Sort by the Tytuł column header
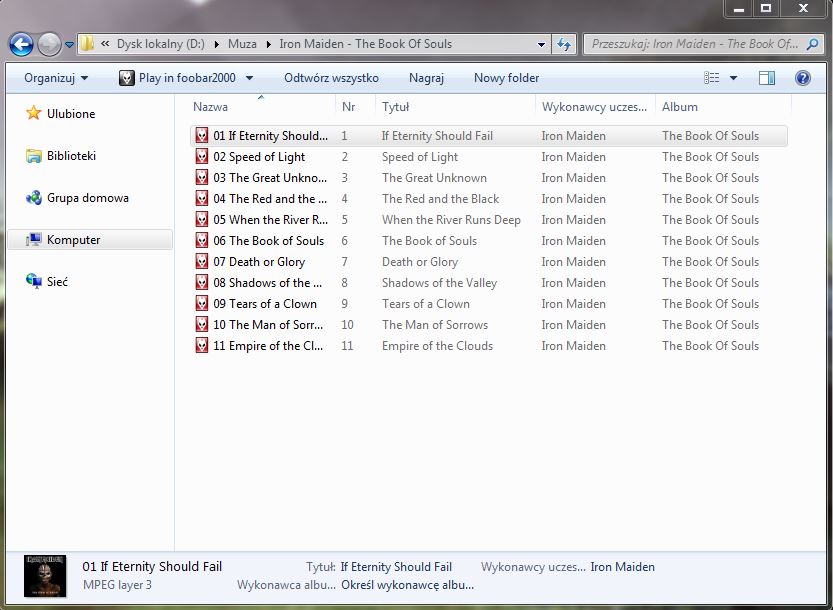This screenshot has width=833, height=610. (396, 107)
